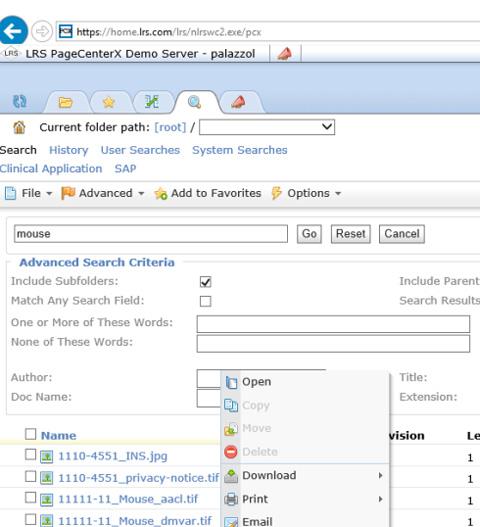This screenshot has width=480, height=527.
Task: Check the box for 1110-4551_privacy-notice.tif
Action: [x=31, y=476]
